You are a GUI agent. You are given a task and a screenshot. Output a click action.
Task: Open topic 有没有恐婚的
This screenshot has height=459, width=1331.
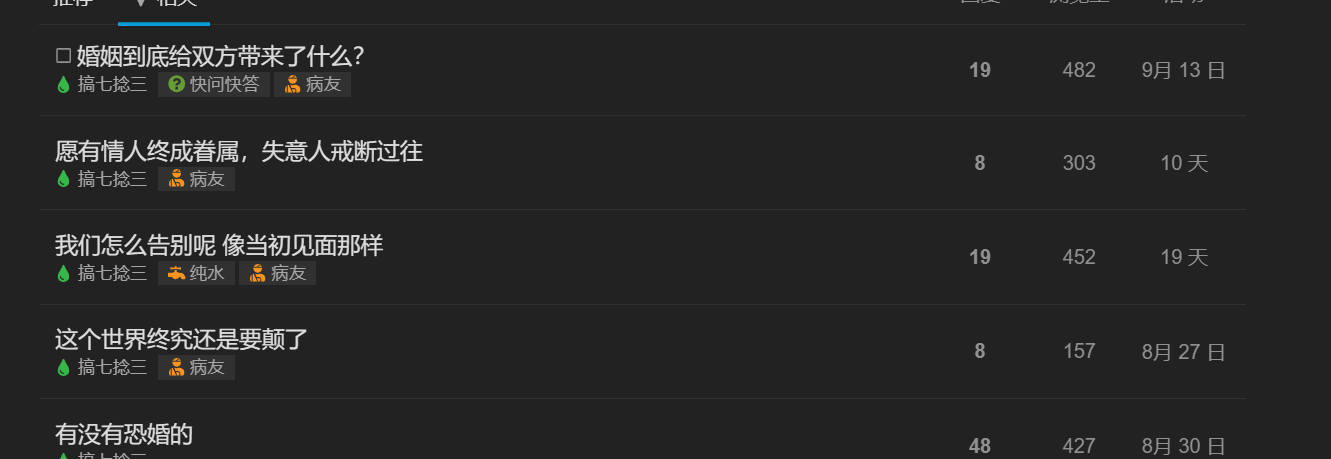coord(124,434)
